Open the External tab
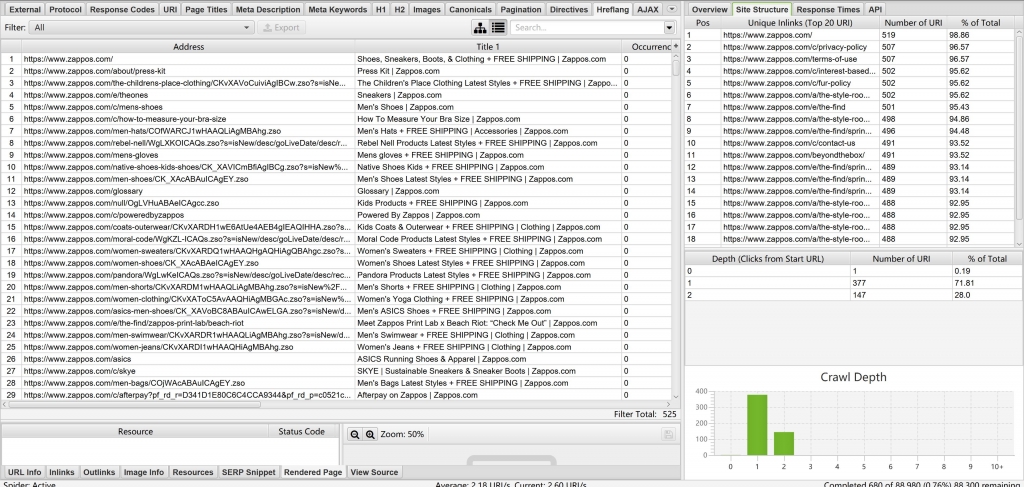The height and width of the screenshot is (487, 1024). 25,10
